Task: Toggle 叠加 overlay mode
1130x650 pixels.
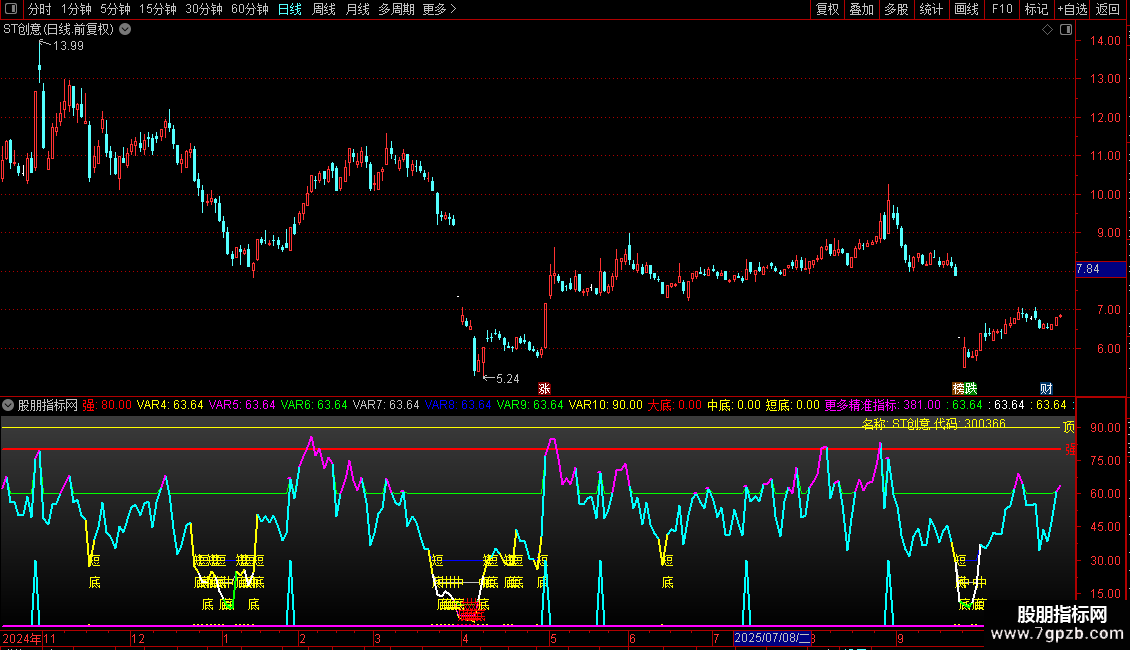Action: (x=861, y=9)
